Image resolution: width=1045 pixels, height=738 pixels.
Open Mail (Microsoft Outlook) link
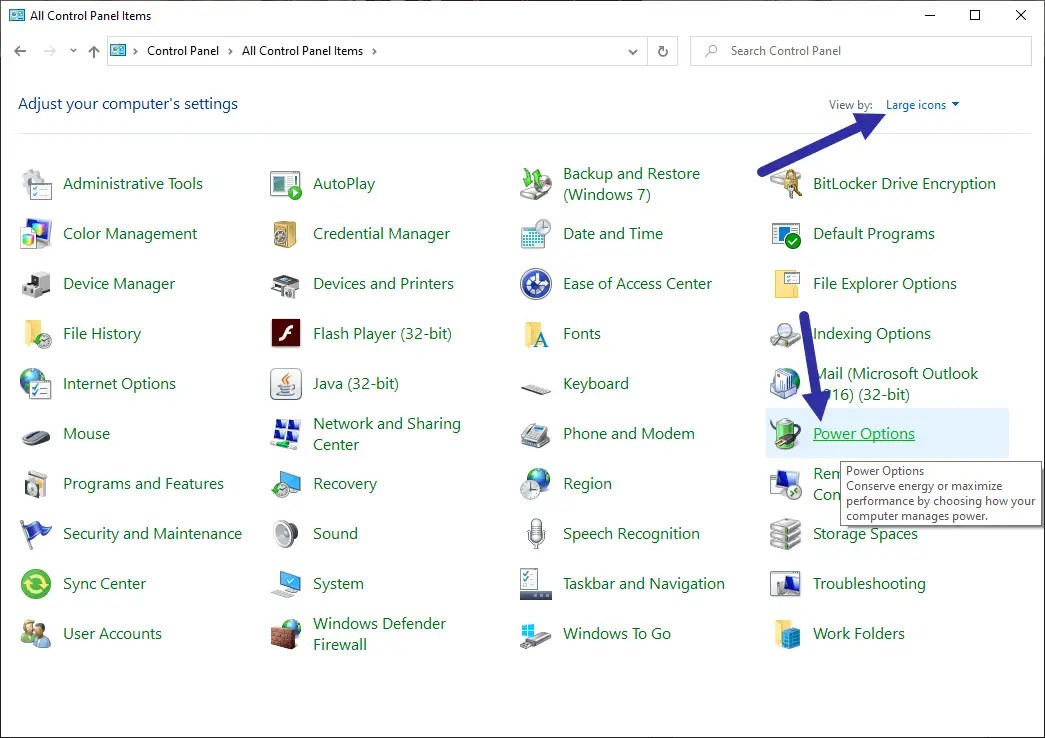896,384
